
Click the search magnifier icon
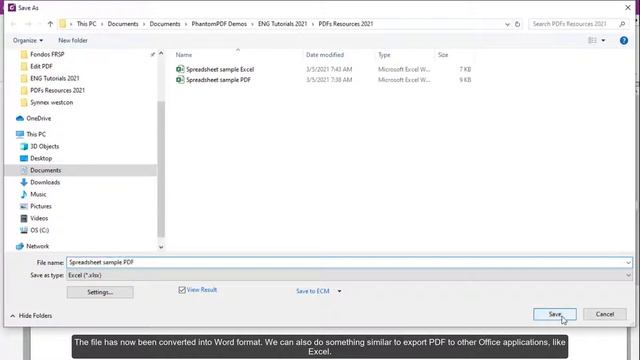pyautogui.click(x=622, y=24)
